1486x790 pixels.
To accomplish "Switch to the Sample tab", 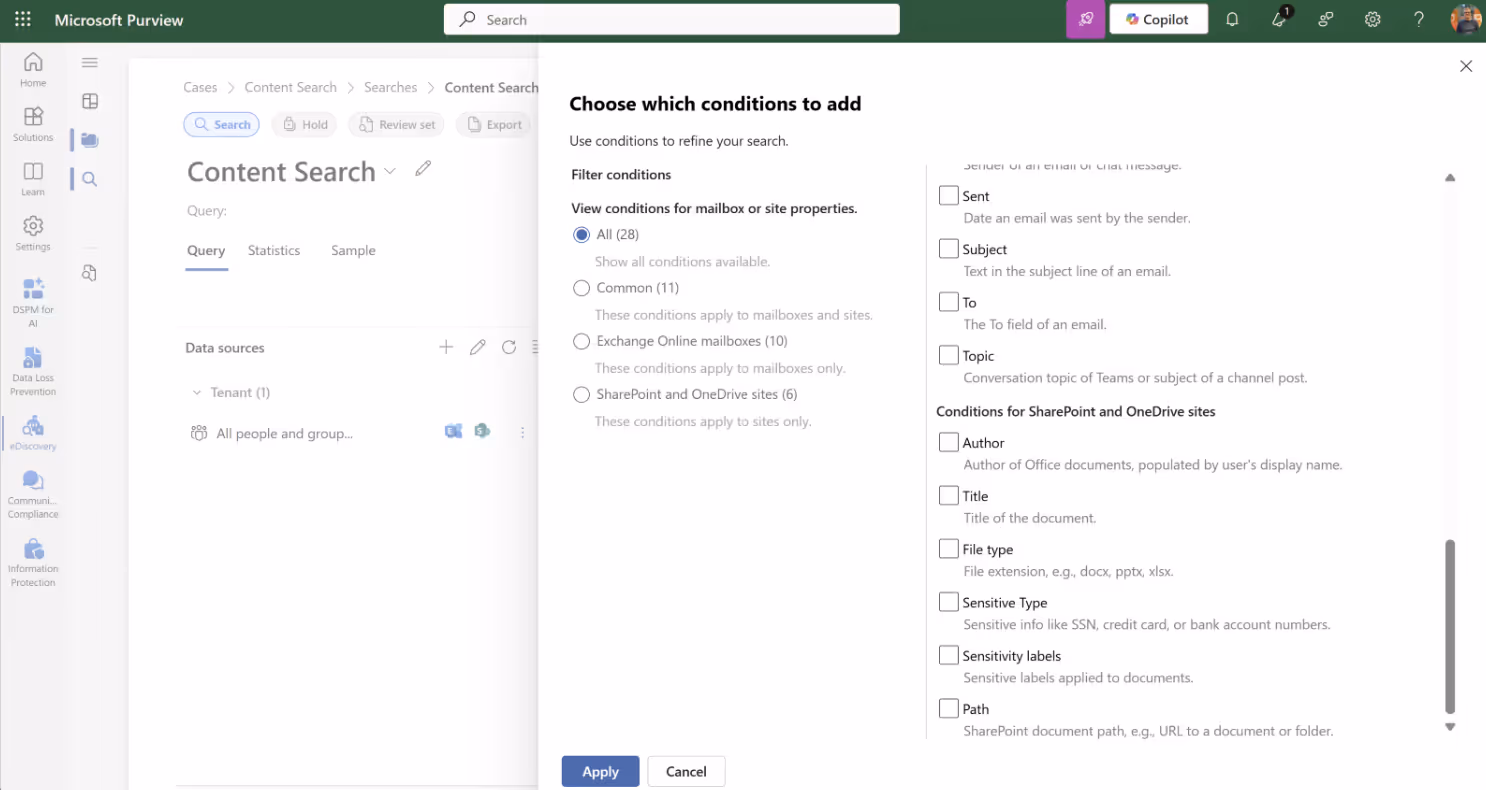I will (353, 250).
